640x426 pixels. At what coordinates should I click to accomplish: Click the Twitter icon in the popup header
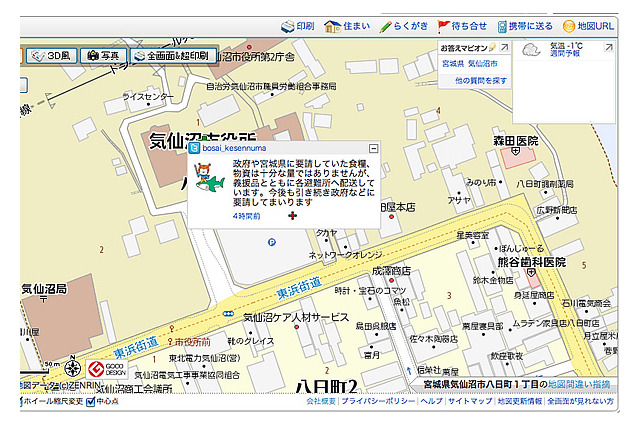point(195,148)
